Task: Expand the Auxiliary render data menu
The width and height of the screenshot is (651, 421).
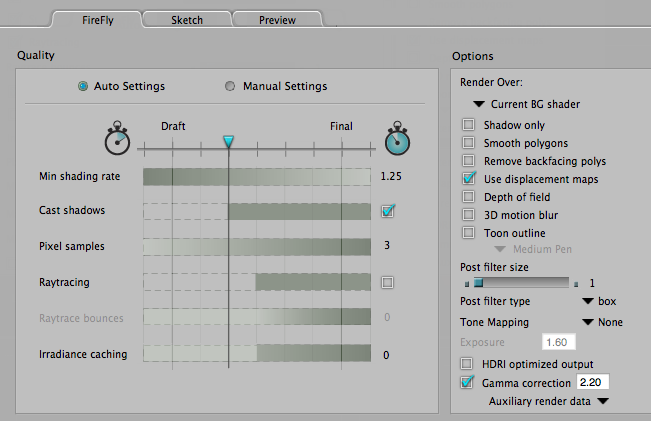Action: coord(549,401)
